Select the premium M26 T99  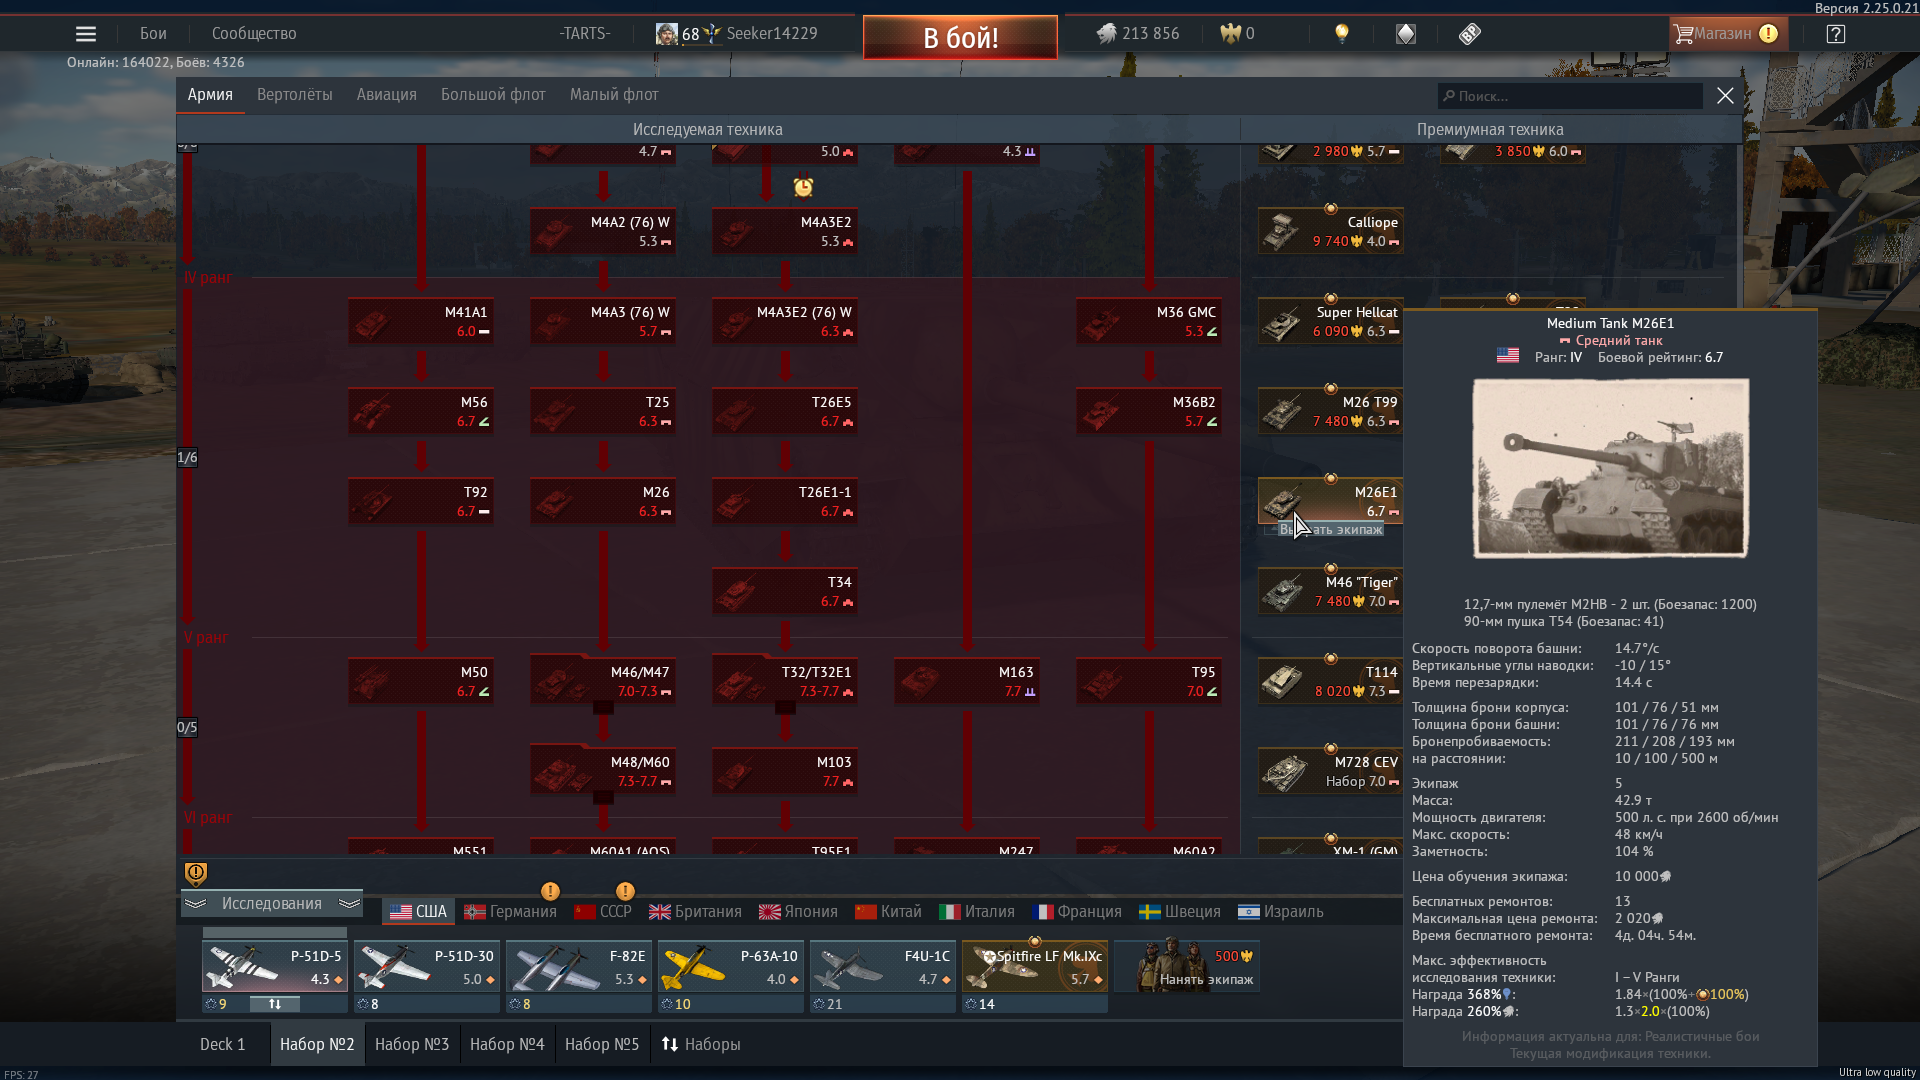[1331, 411]
